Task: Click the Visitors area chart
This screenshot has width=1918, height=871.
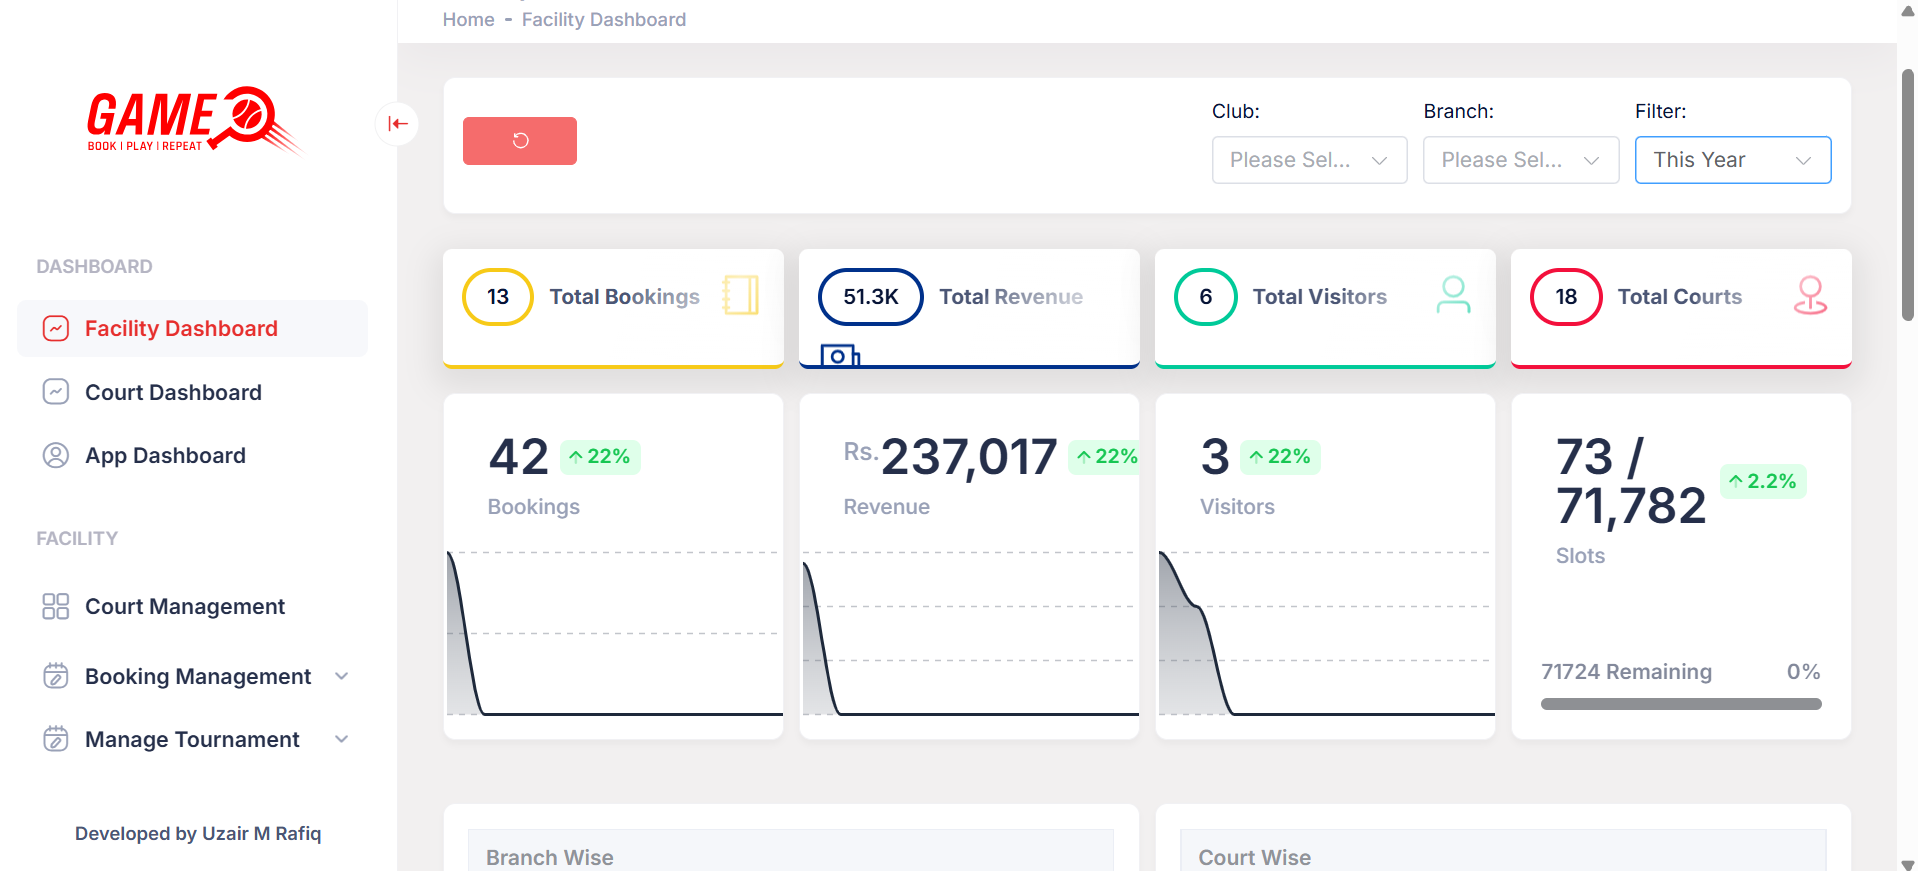Action: click(x=1326, y=633)
